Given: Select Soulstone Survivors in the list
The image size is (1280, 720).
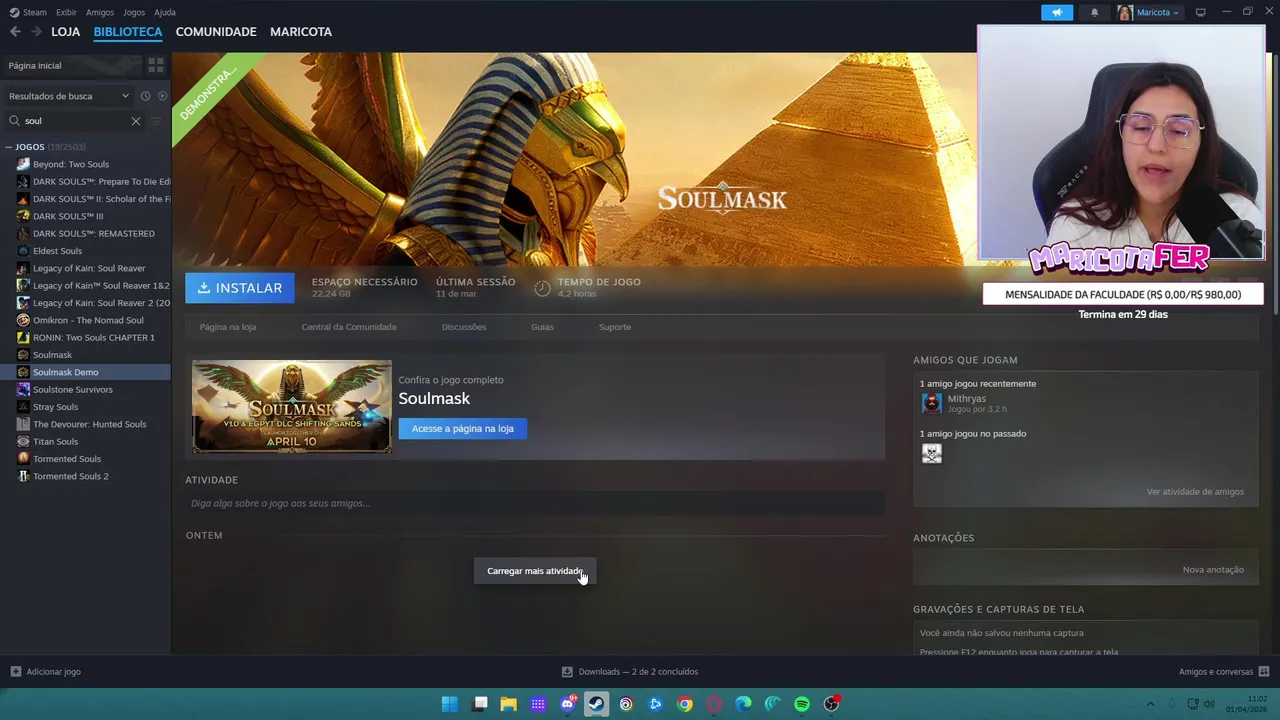Looking at the screenshot, I should coord(73,389).
